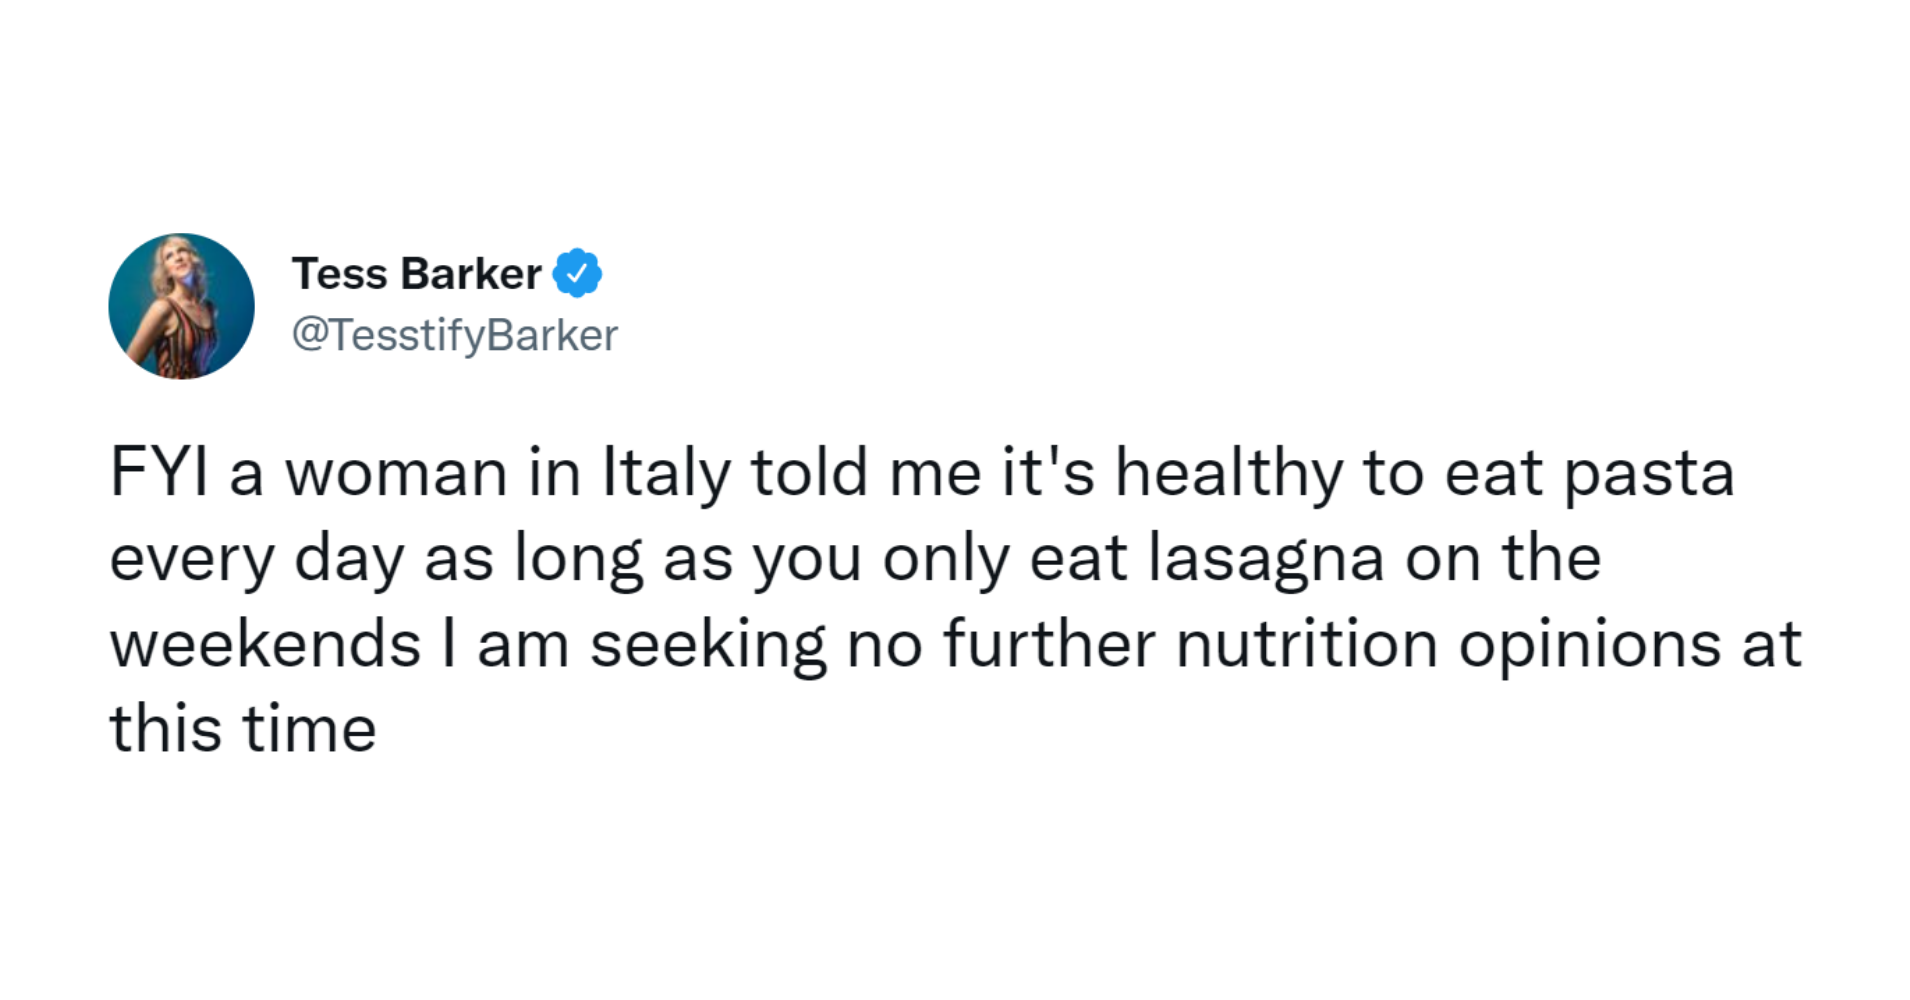1910x1000 pixels.
Task: Open Tess Barker's profile picture
Action: 181,306
